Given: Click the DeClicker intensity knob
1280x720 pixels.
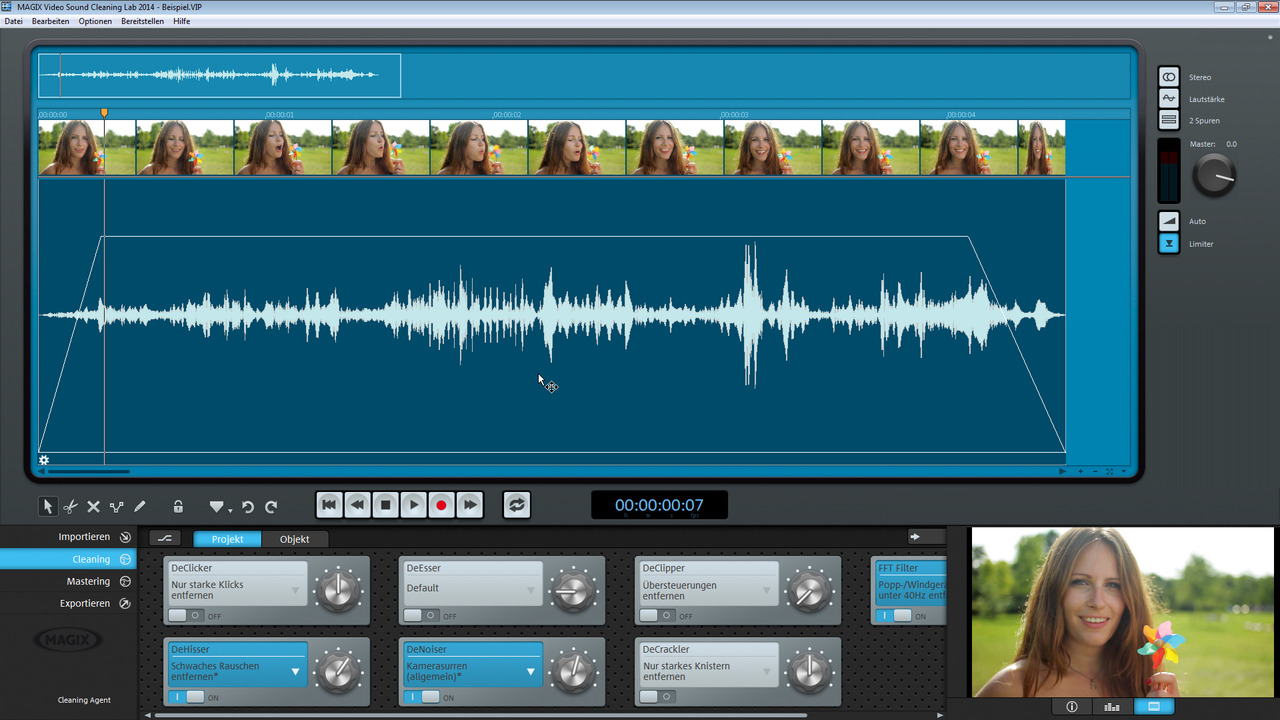Looking at the screenshot, I should (338, 589).
